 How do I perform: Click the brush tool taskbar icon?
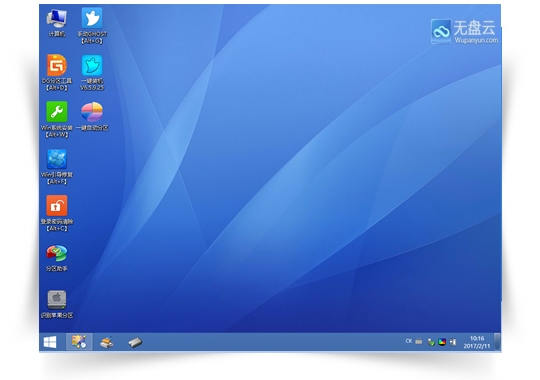point(107,342)
